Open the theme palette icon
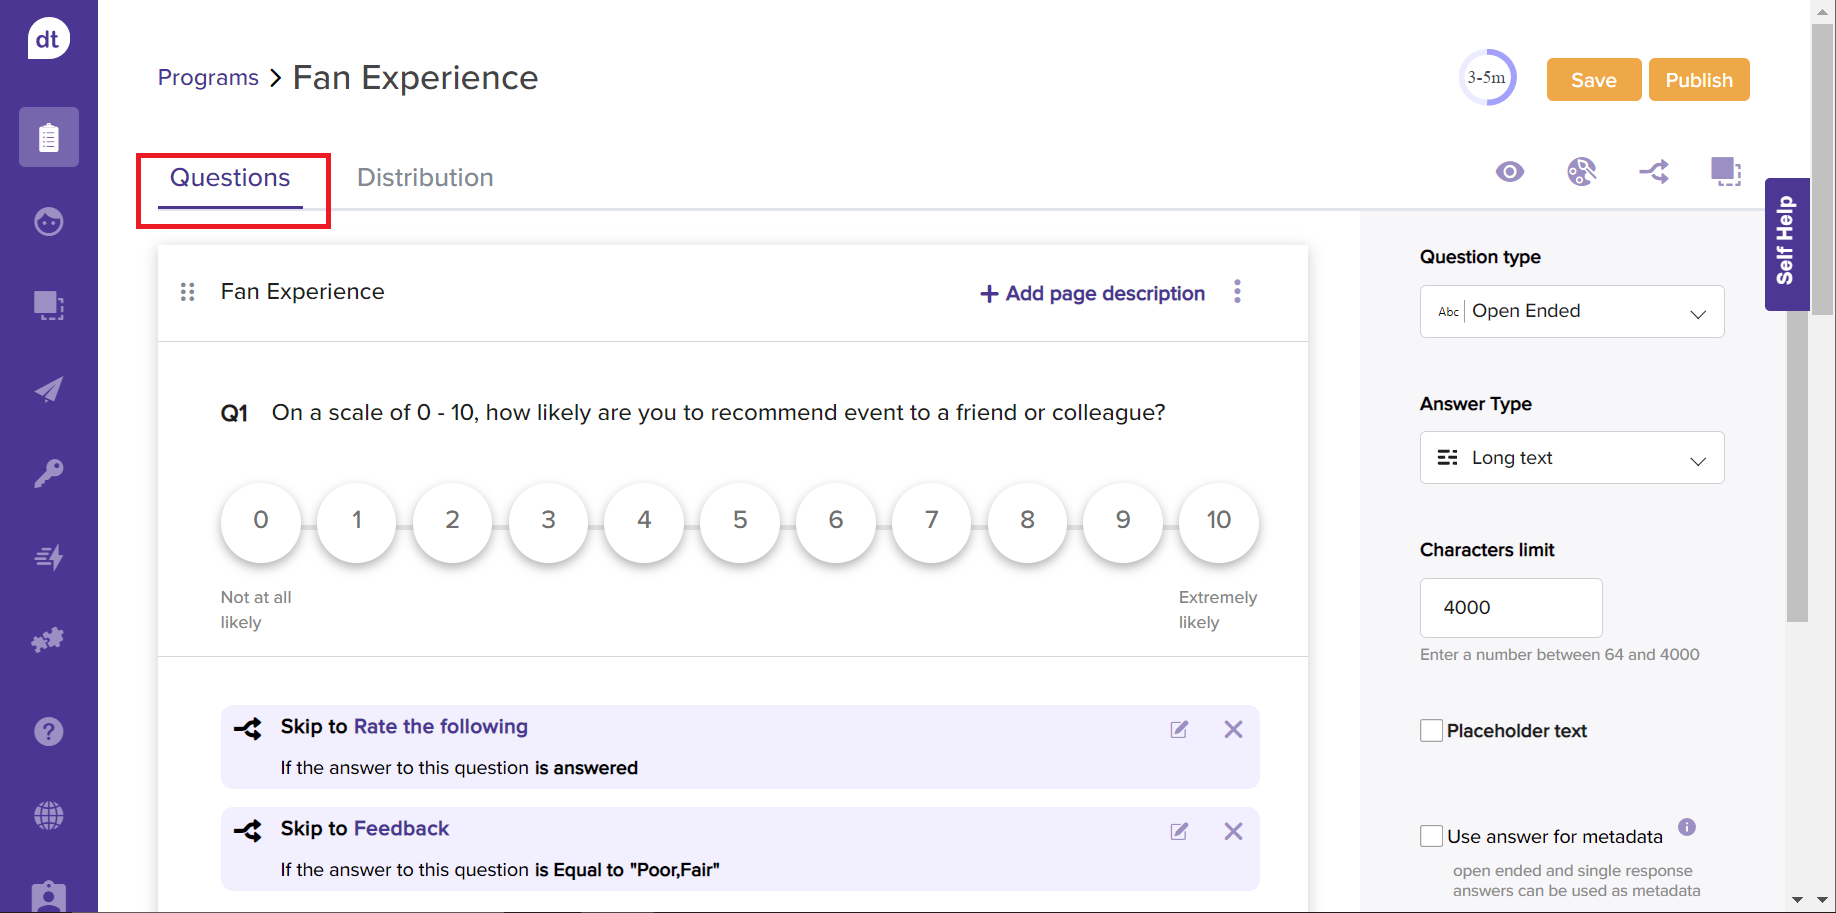The height and width of the screenshot is (913, 1836). (1581, 172)
